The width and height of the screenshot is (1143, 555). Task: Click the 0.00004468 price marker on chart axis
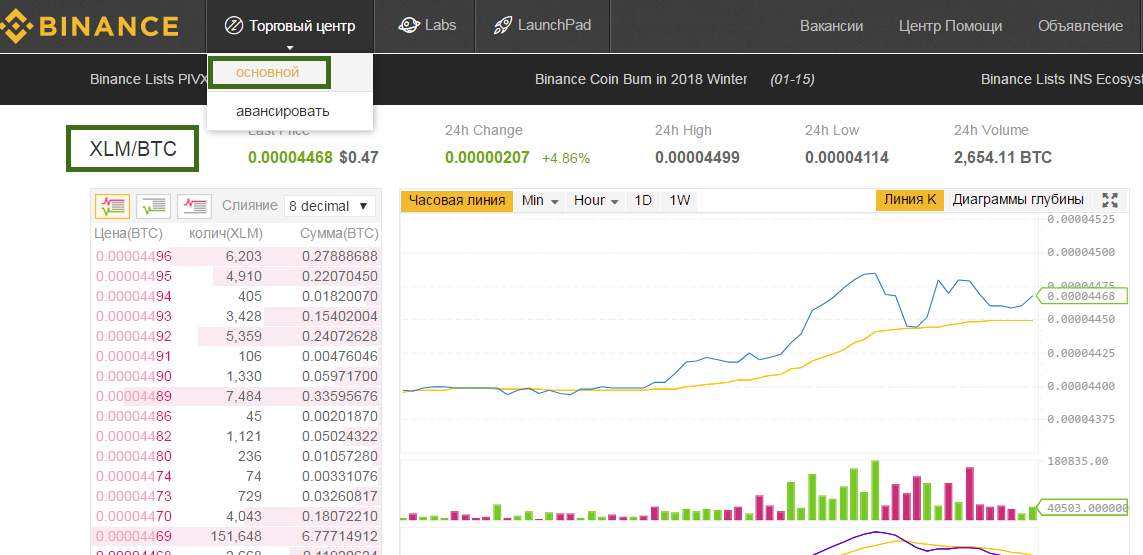pos(1085,296)
